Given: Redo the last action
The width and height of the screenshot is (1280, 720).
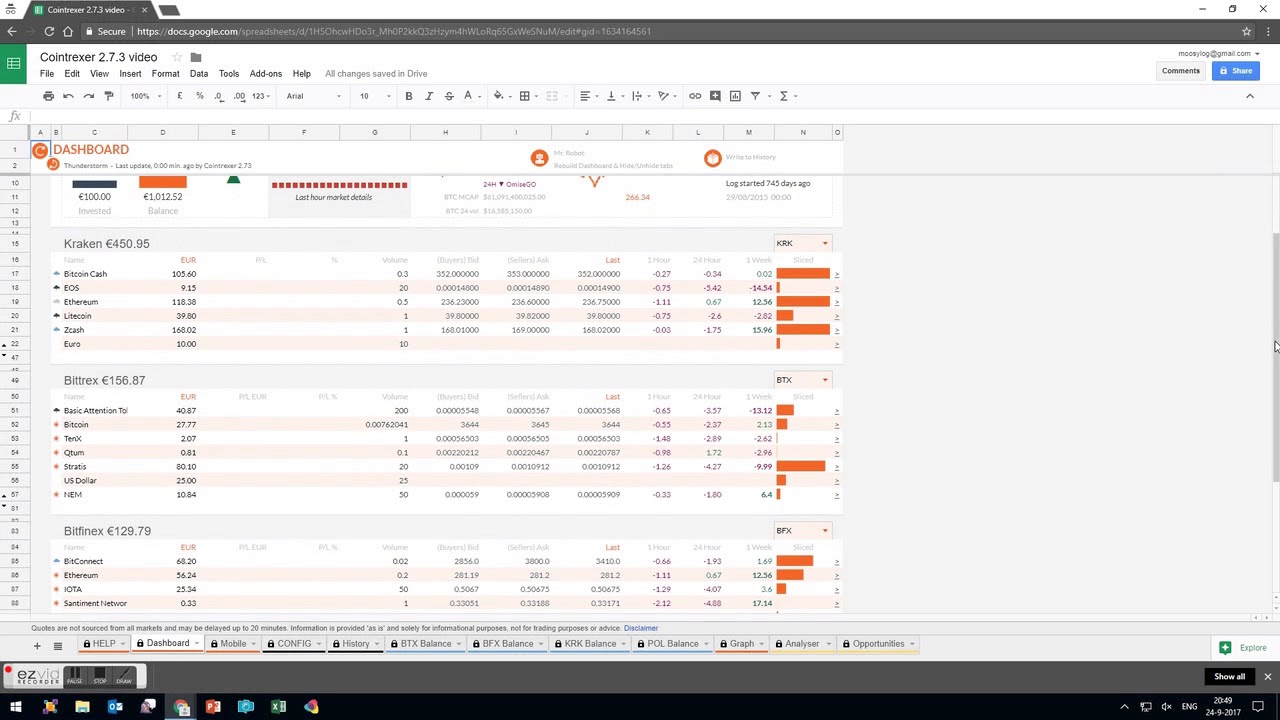Looking at the screenshot, I should [89, 96].
